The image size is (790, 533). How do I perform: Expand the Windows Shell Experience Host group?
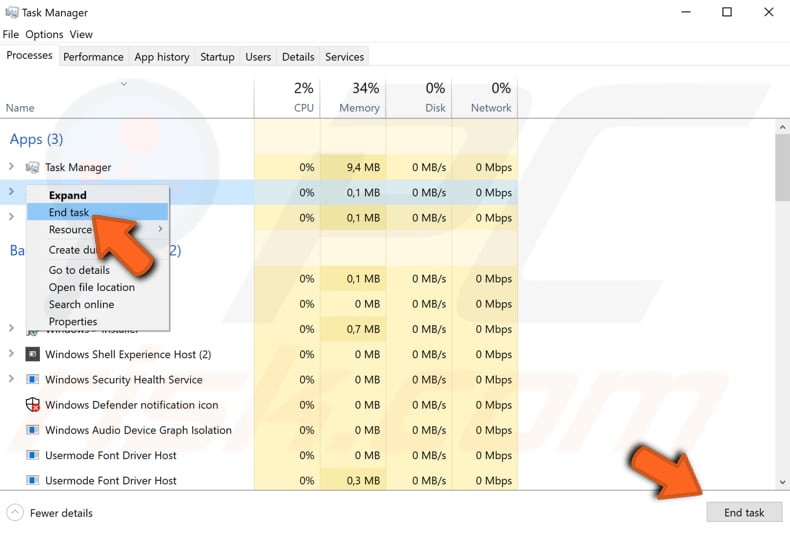[11, 354]
